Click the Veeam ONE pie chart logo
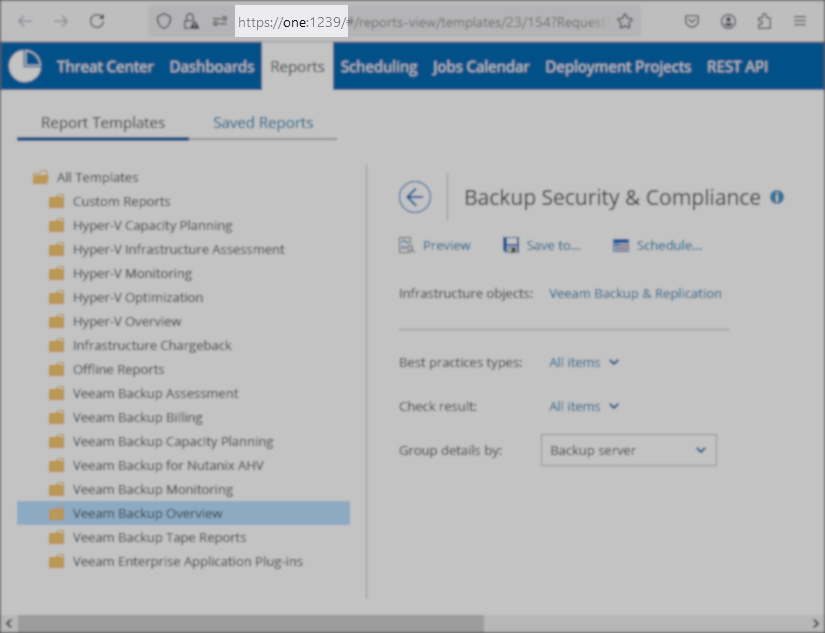 click(24, 66)
